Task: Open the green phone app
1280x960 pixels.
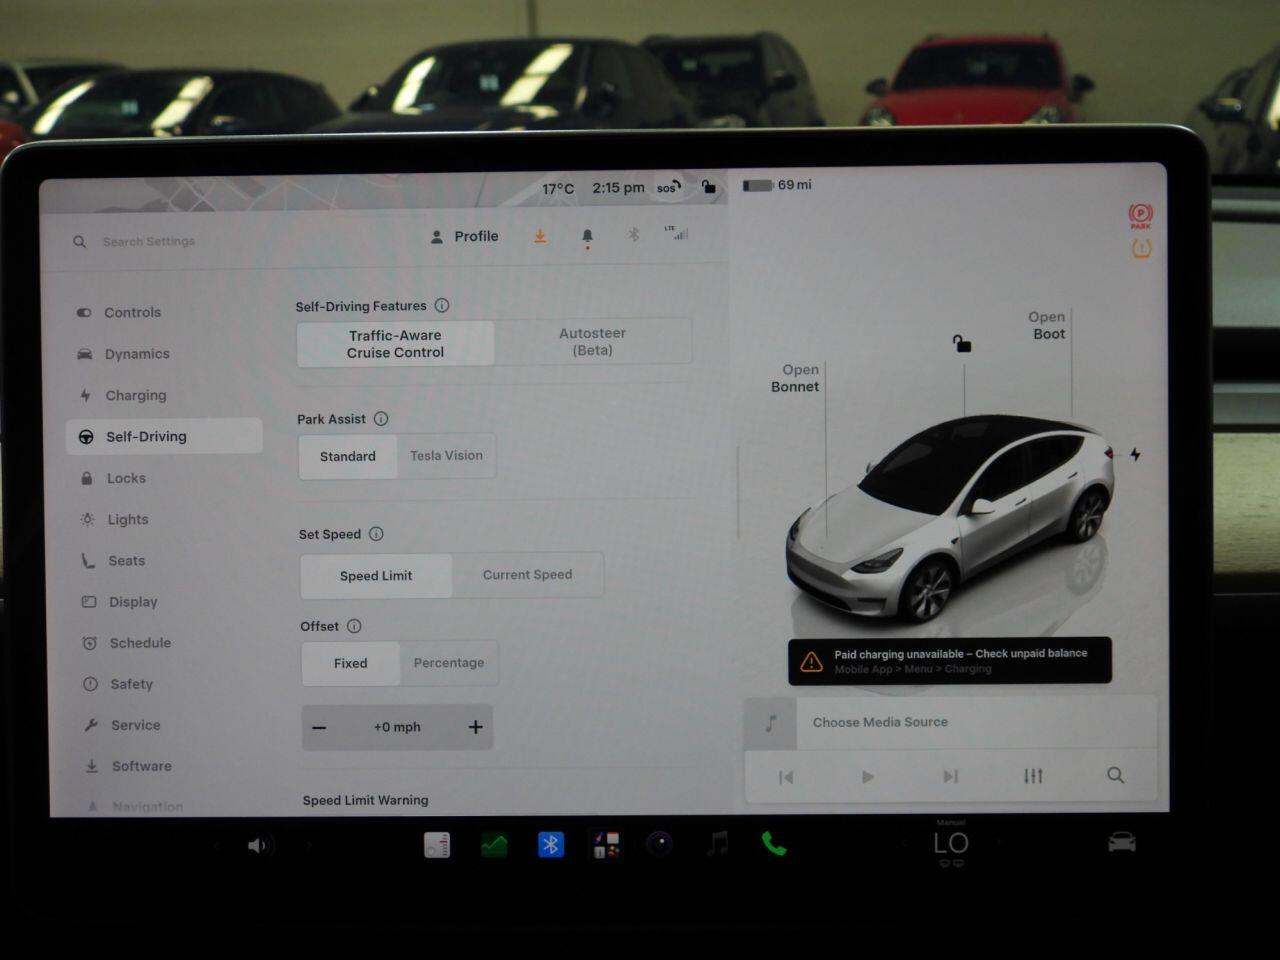Action: tap(773, 844)
